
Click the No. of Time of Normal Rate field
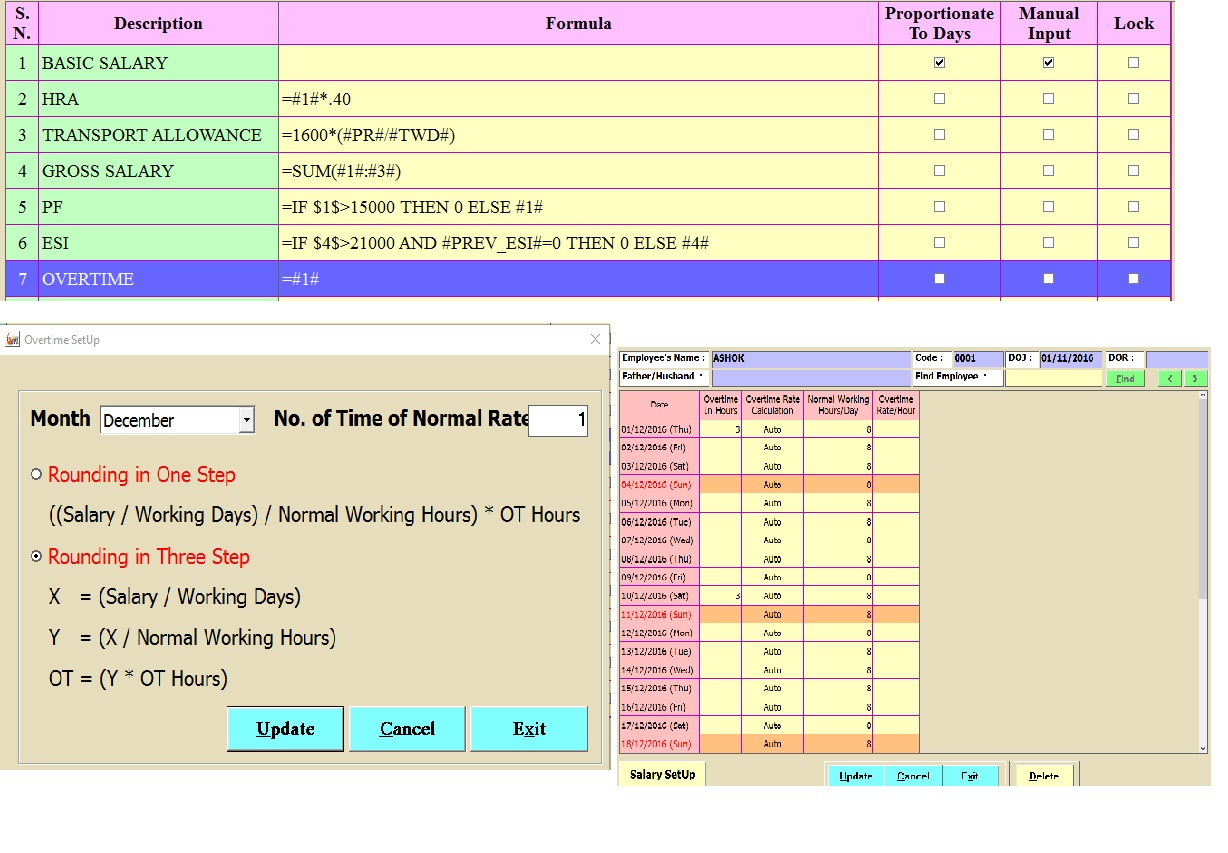(x=557, y=420)
